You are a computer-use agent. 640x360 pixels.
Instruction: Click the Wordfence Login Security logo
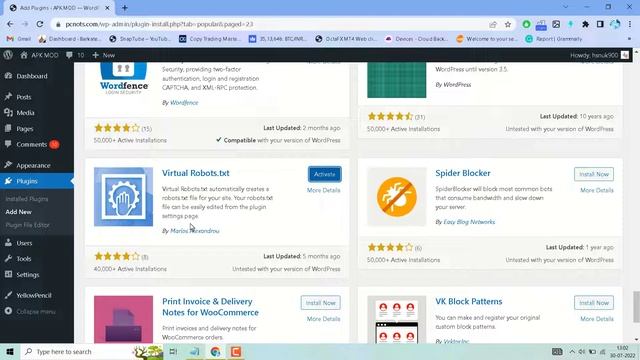pyautogui.click(x=123, y=79)
